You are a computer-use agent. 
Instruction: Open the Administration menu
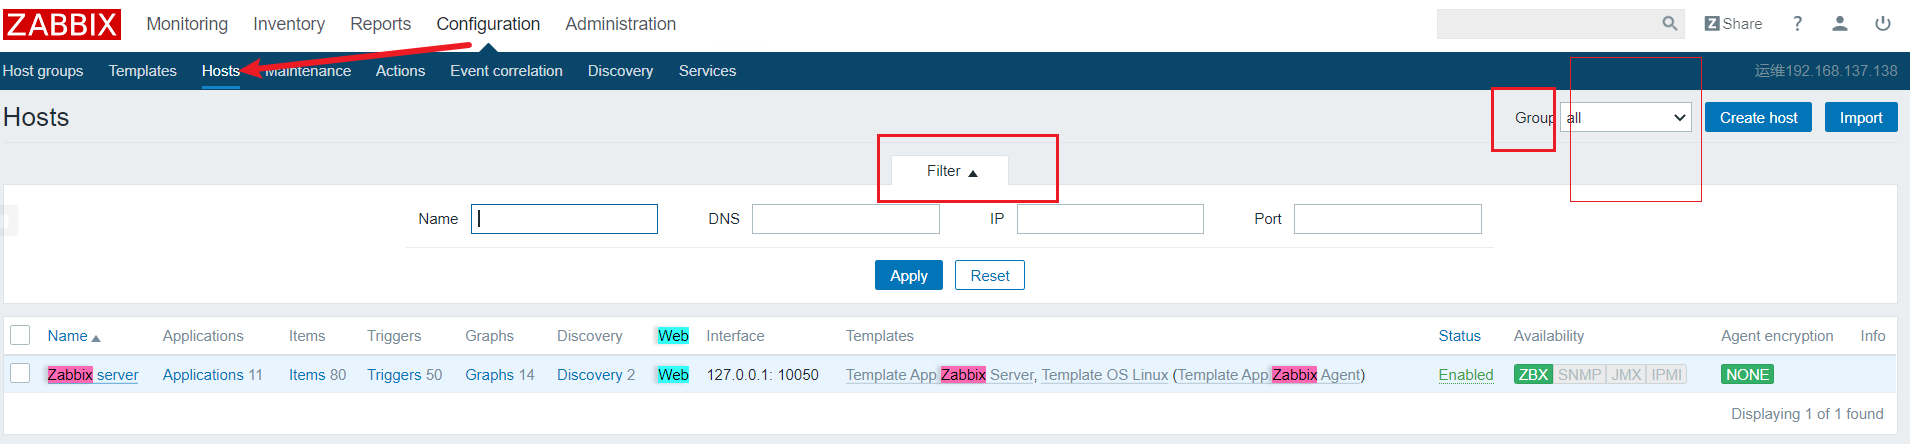620,24
